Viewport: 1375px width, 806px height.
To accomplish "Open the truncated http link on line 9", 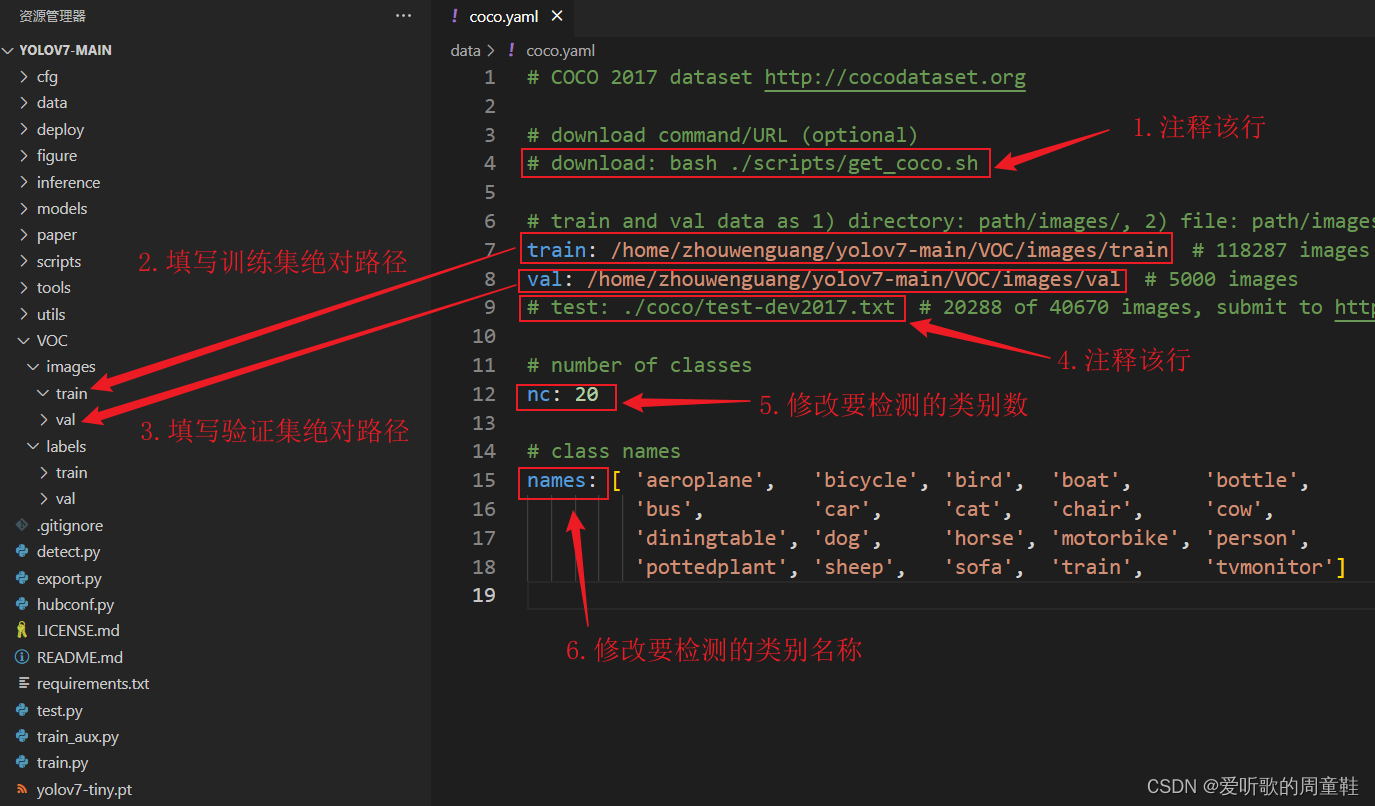I will pos(1354,307).
